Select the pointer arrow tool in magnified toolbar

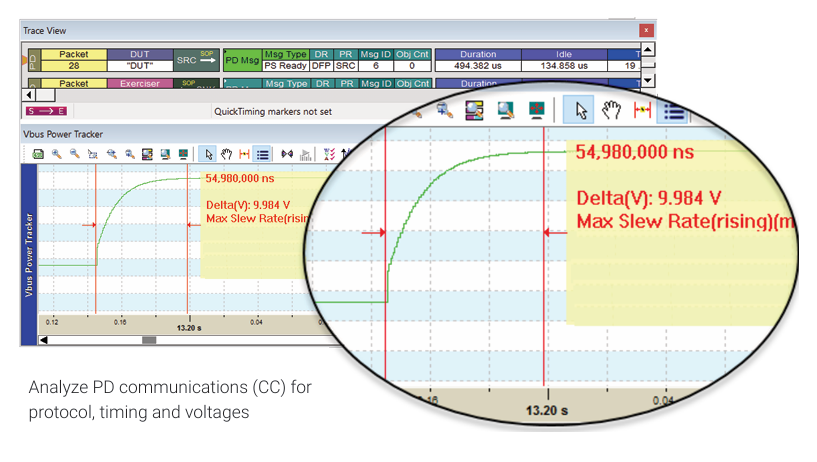pos(582,109)
